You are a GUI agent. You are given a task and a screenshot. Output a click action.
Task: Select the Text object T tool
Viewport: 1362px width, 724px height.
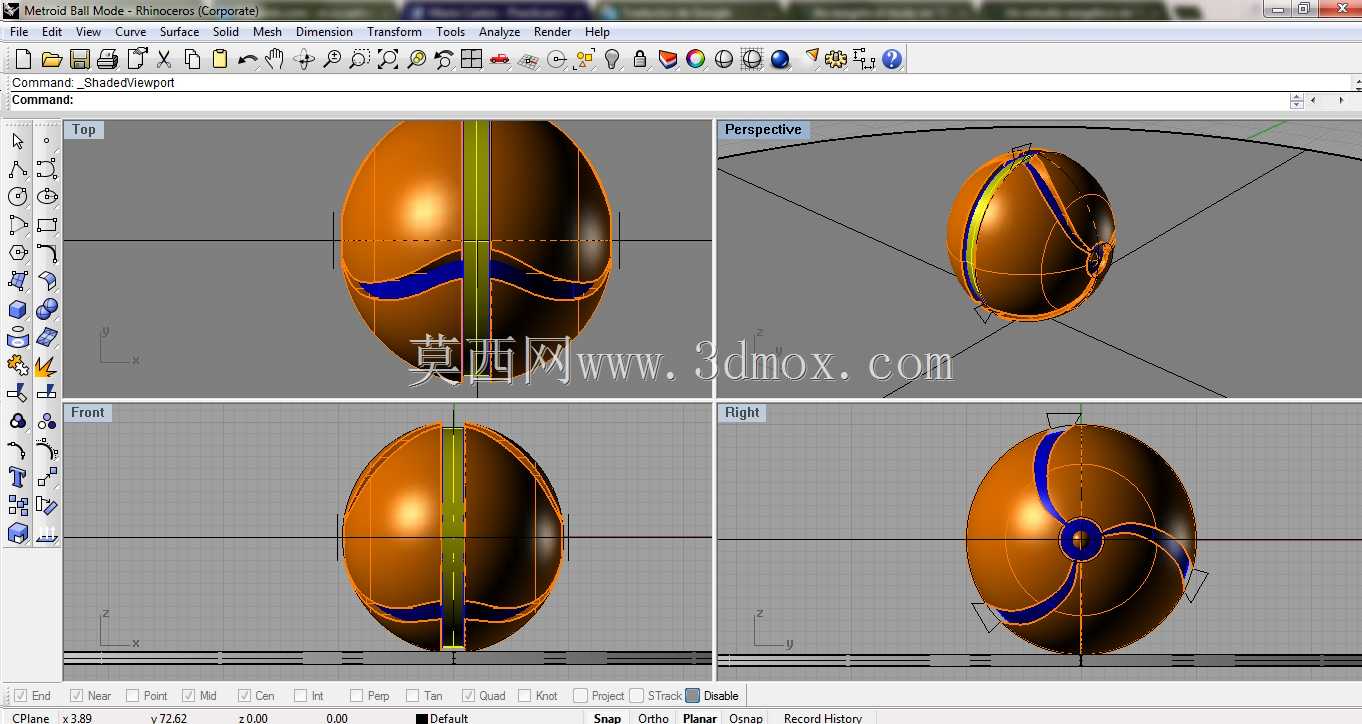(18, 478)
